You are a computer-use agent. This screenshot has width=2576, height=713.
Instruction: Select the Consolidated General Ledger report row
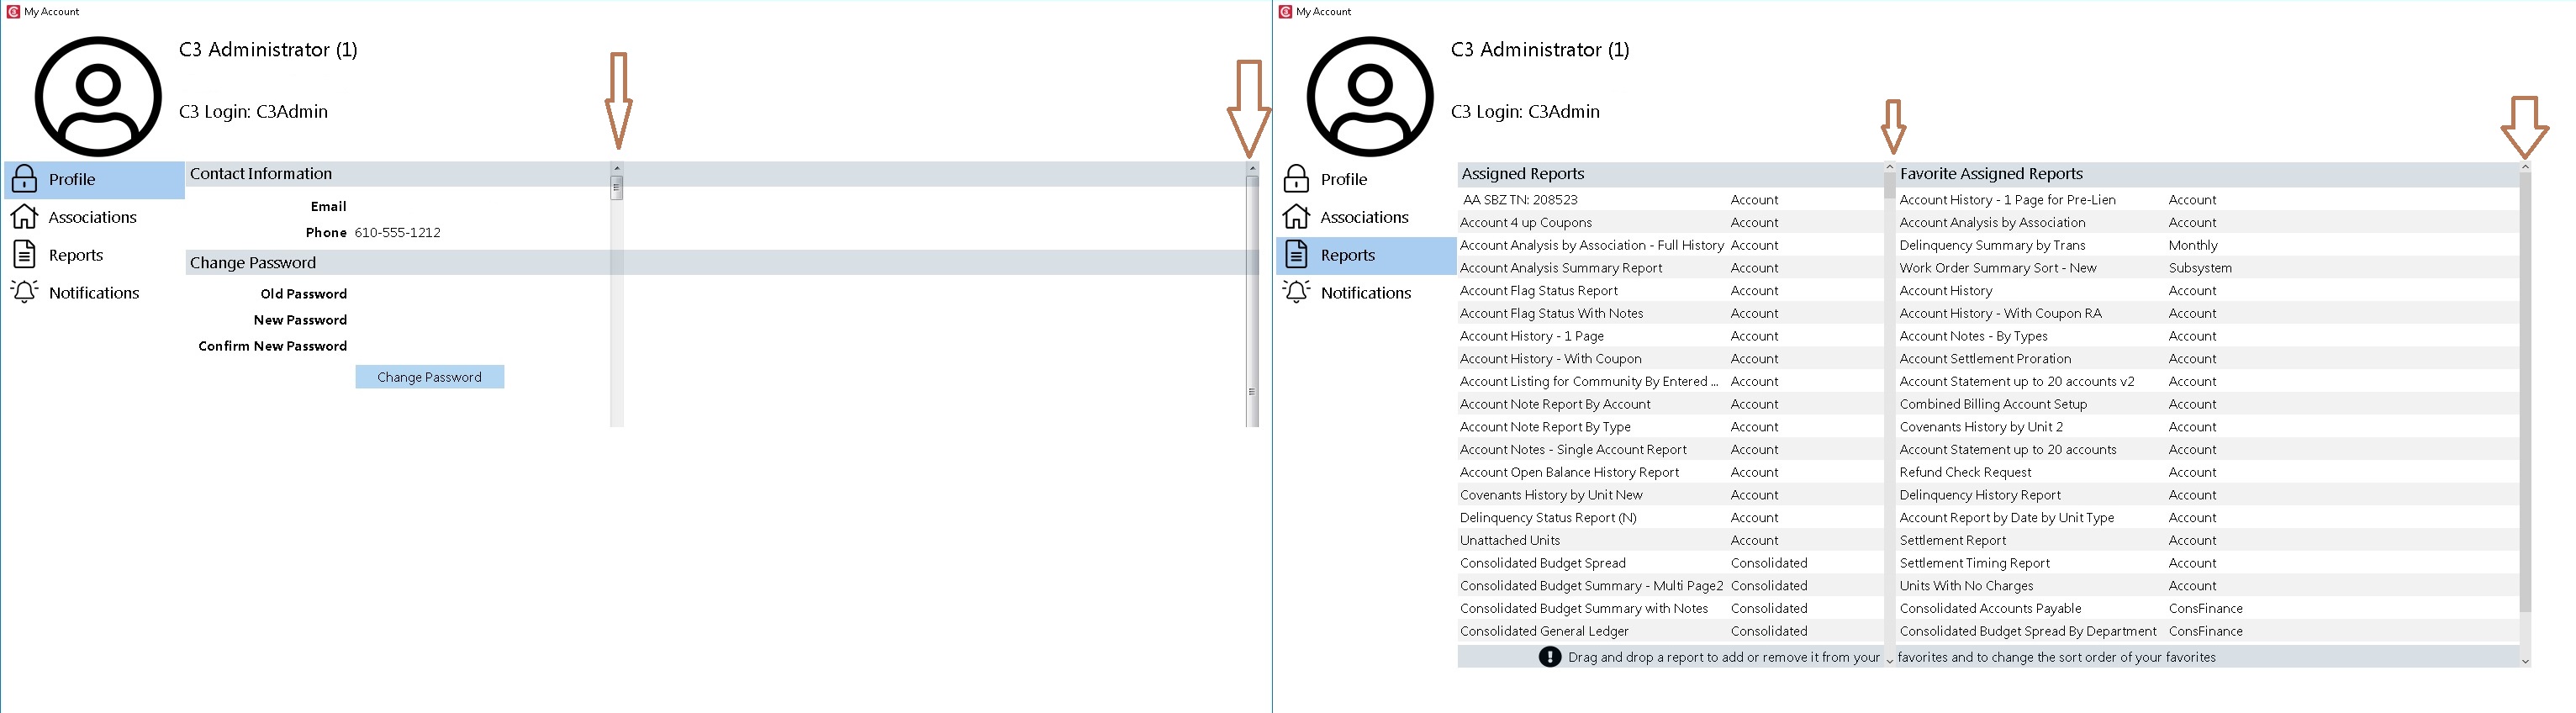click(1544, 631)
